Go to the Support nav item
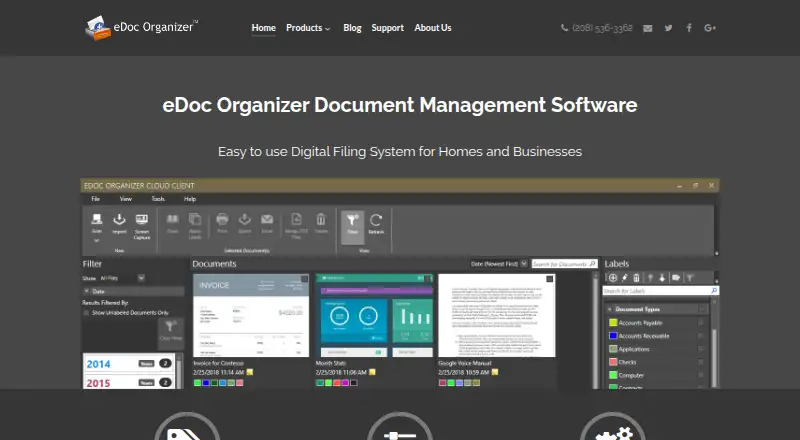This screenshot has height=440, width=800. [387, 28]
